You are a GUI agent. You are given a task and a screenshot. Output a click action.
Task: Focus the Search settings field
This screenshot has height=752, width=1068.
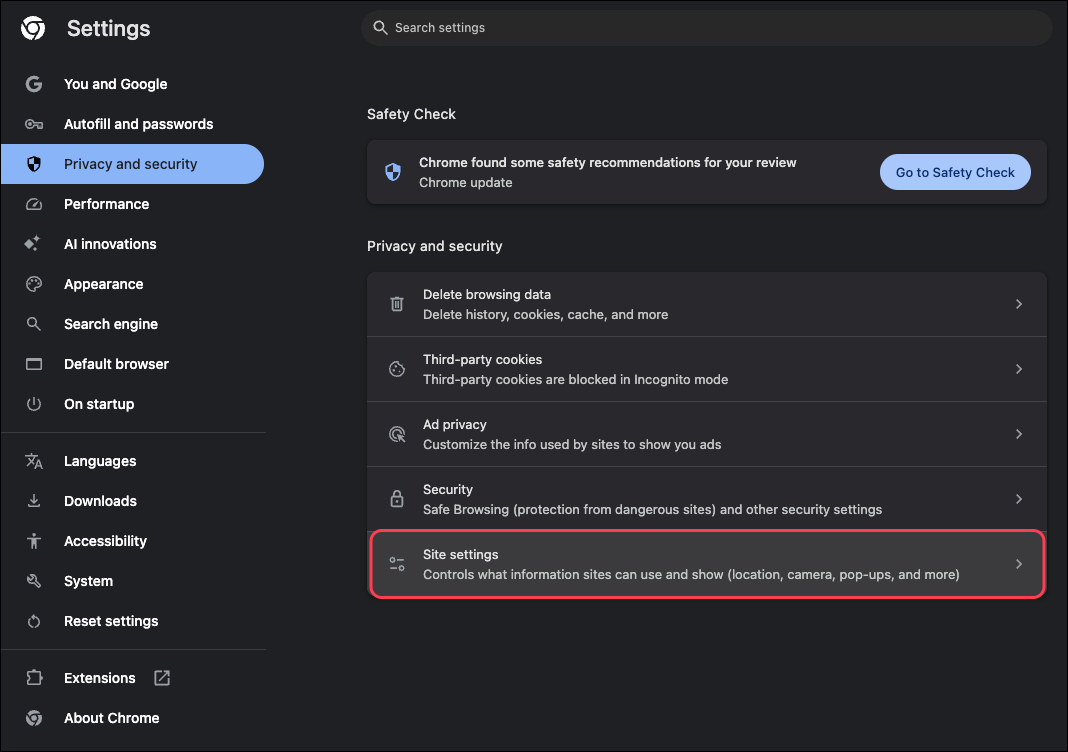coord(706,28)
